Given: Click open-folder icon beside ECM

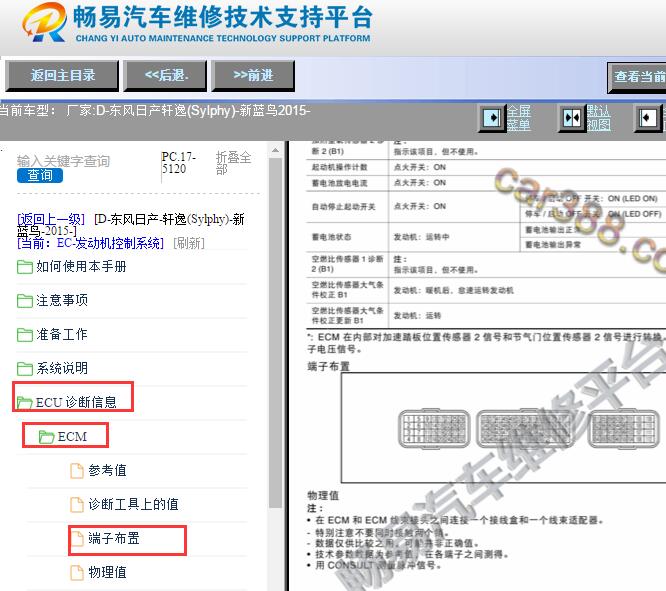Looking at the screenshot, I should (x=46, y=436).
